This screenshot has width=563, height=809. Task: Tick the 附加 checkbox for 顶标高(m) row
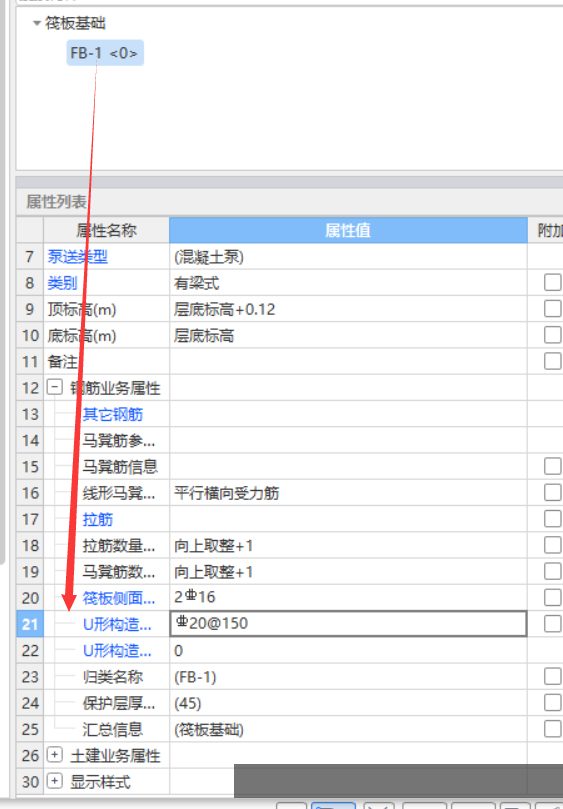[553, 309]
